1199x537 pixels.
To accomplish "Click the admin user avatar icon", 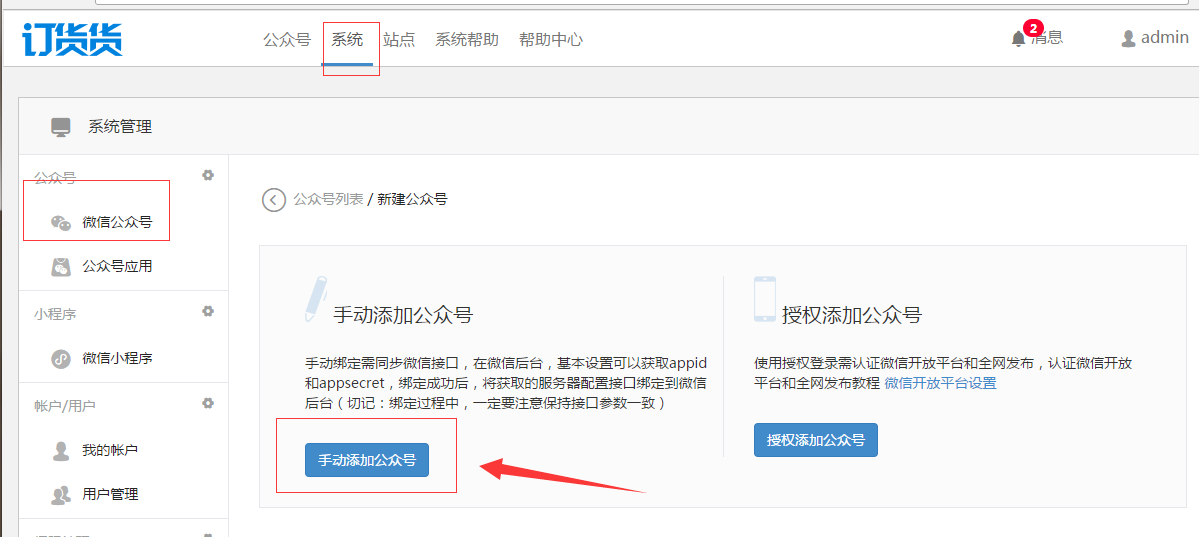I will 1128,38.
